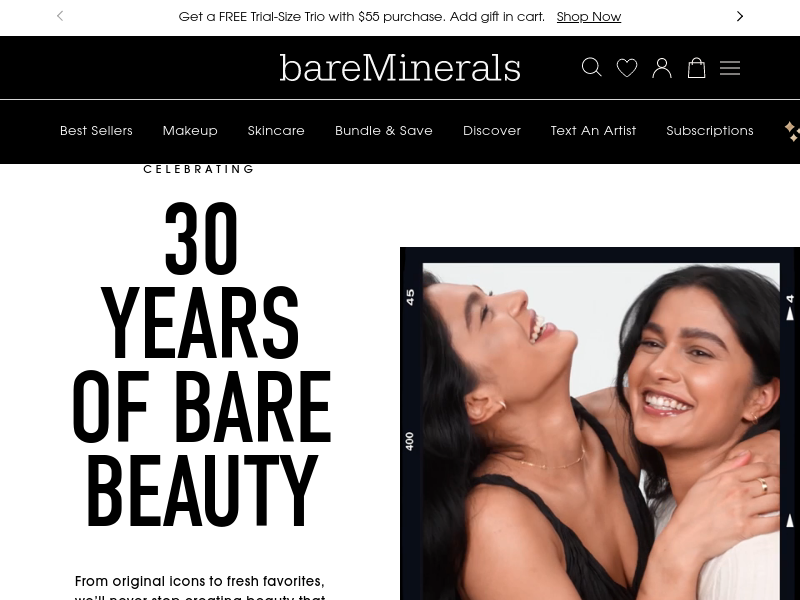800x600 pixels.
Task: Open the account profile icon
Action: 662,68
